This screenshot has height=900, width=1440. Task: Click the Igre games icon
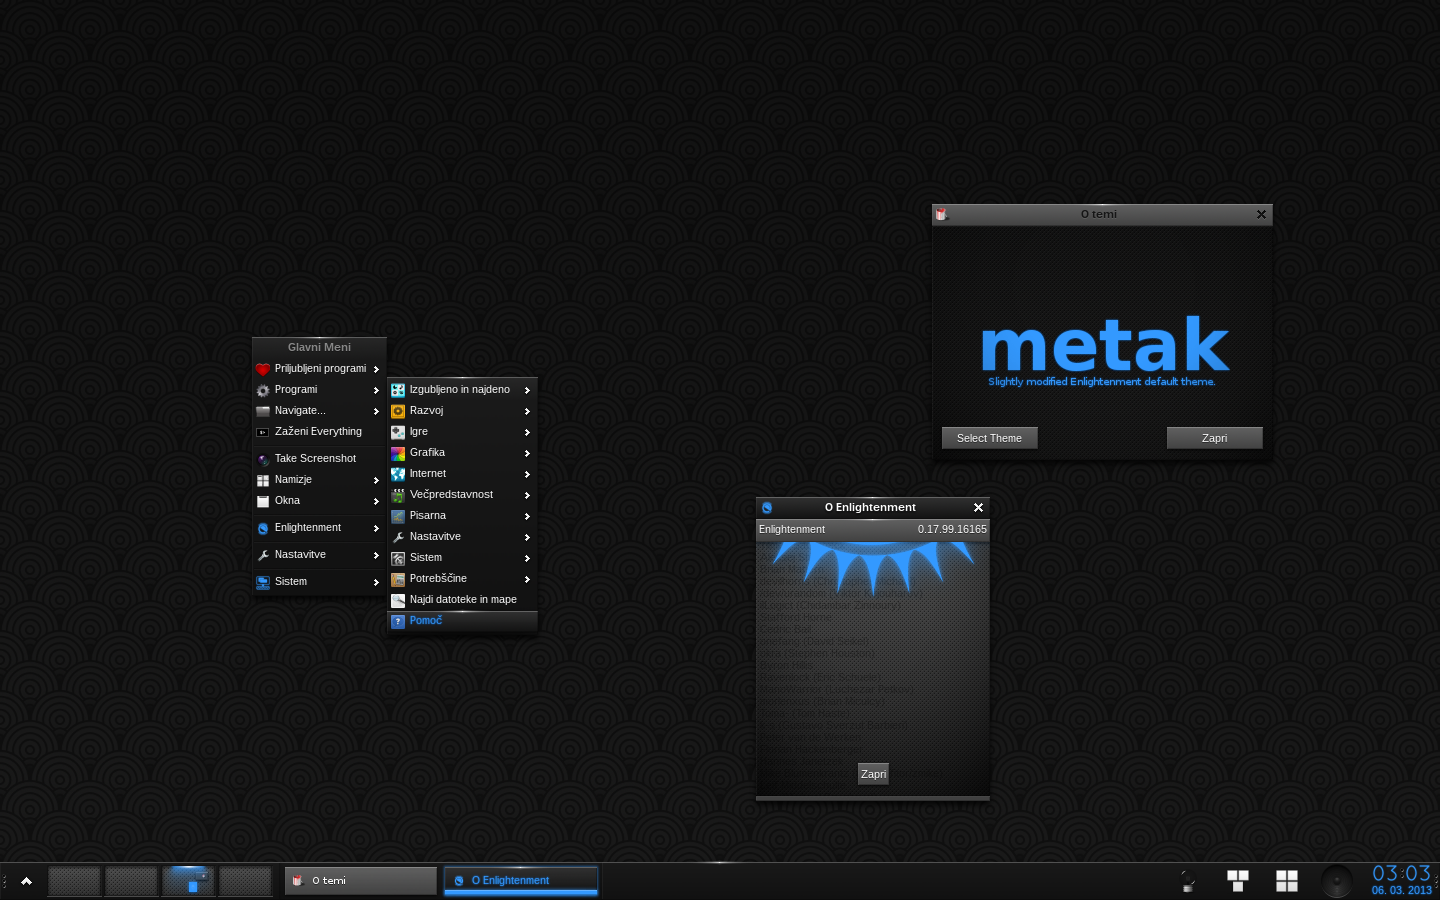398,432
